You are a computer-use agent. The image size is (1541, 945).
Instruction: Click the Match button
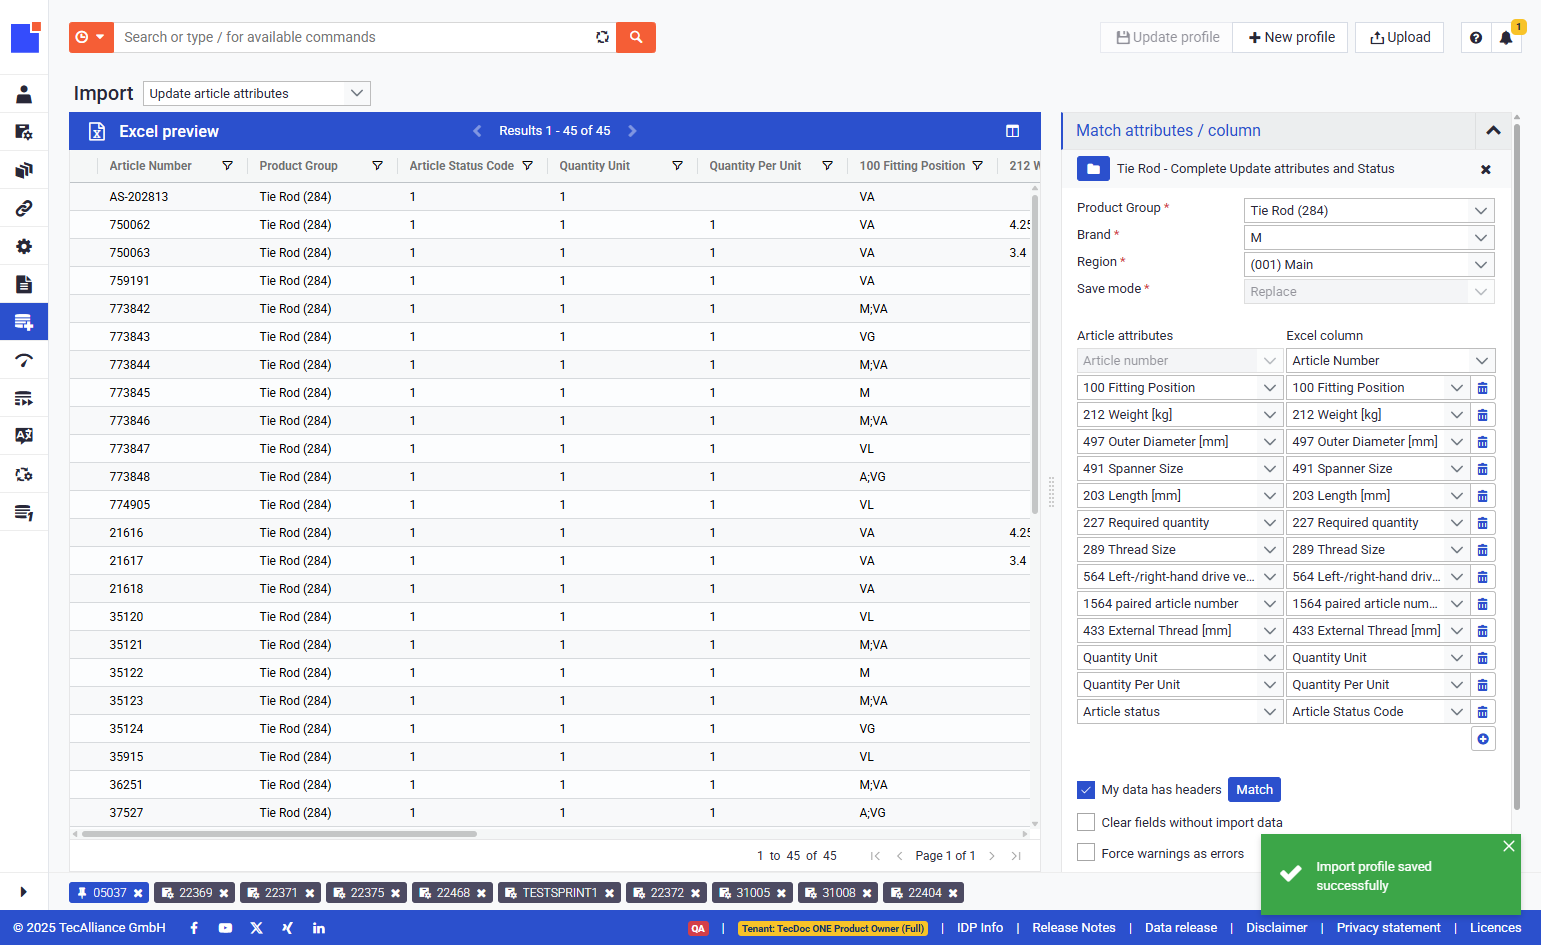(x=1254, y=790)
